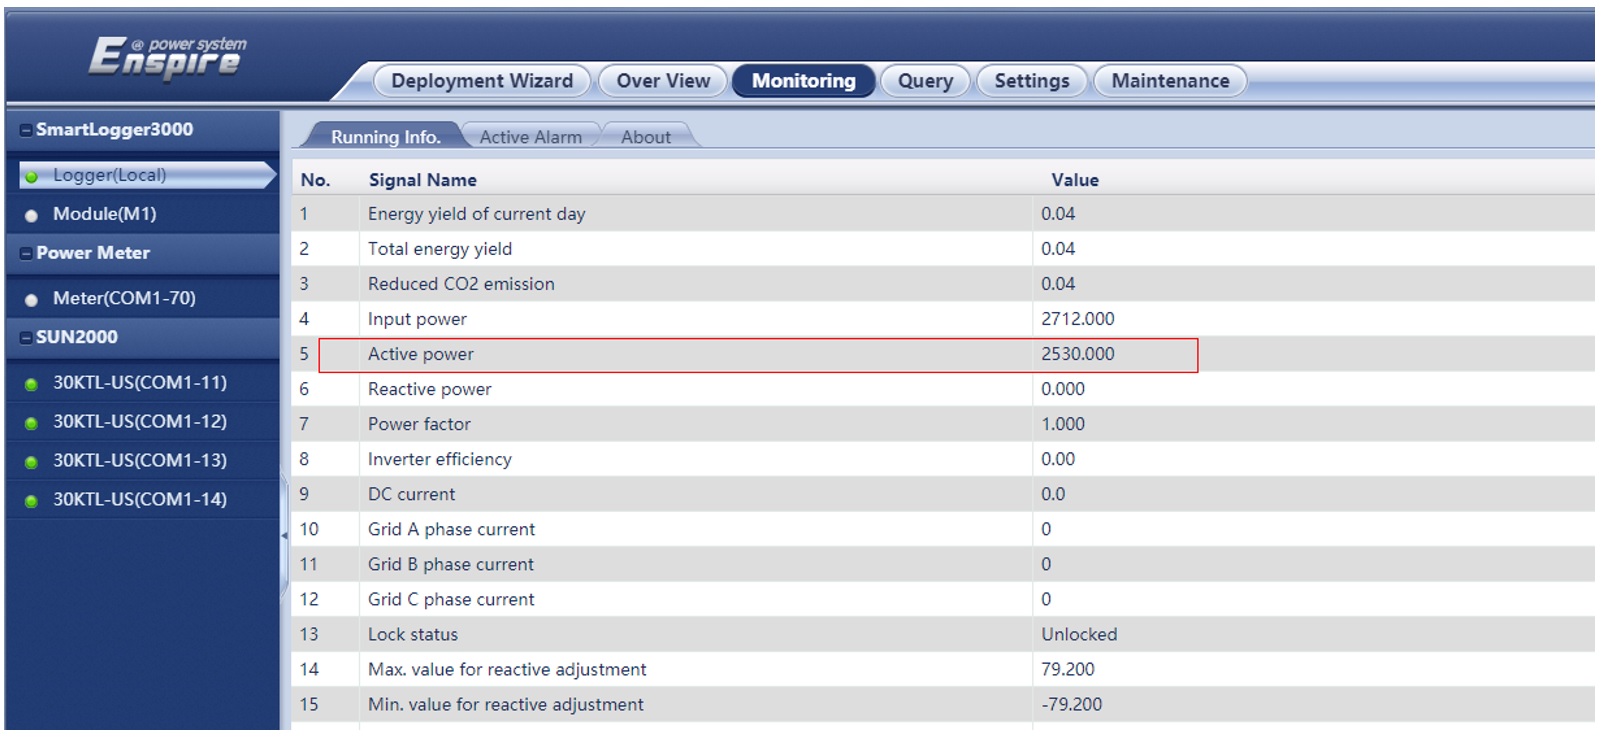Switch to the Over View tab
Viewport: 1608px width, 739px height.
tap(663, 81)
